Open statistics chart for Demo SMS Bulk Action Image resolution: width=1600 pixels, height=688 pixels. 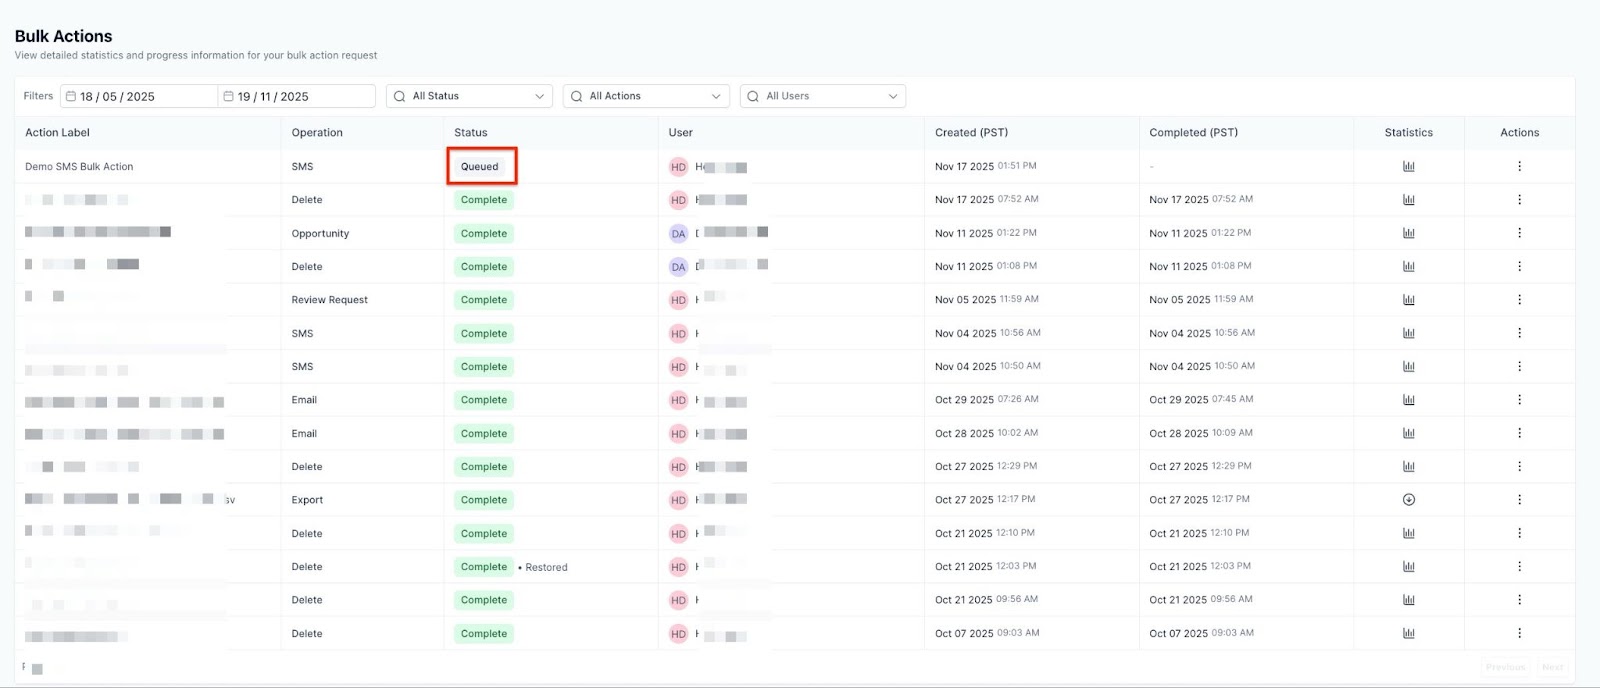(x=1408, y=167)
